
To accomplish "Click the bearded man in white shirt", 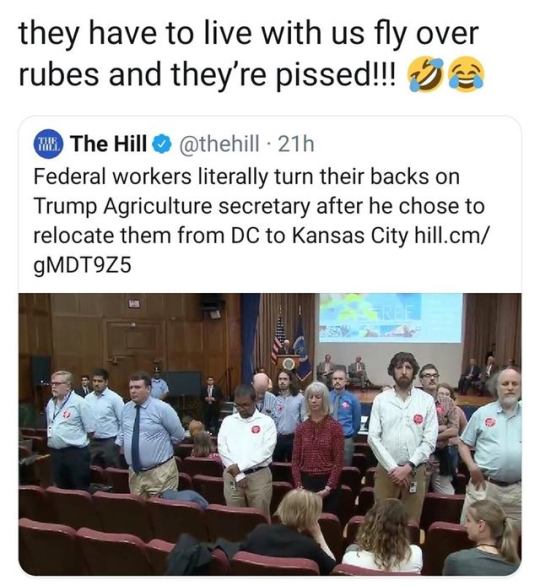I will 402,430.
